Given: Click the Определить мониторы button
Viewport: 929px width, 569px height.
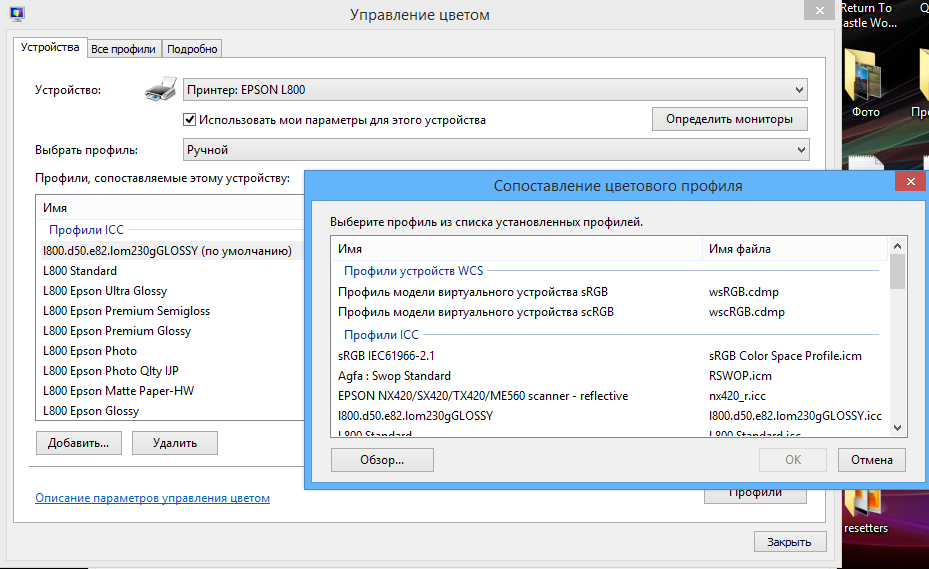Looking at the screenshot, I should coord(729,119).
